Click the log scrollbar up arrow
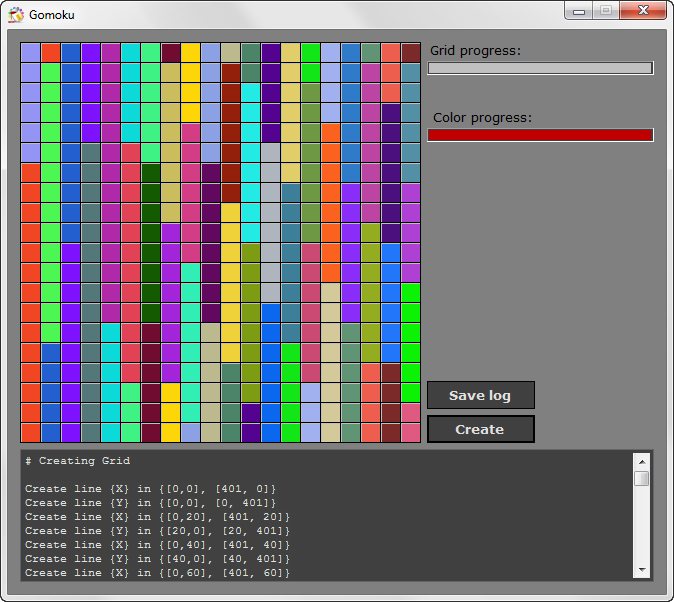The height and width of the screenshot is (602, 674). [641, 461]
